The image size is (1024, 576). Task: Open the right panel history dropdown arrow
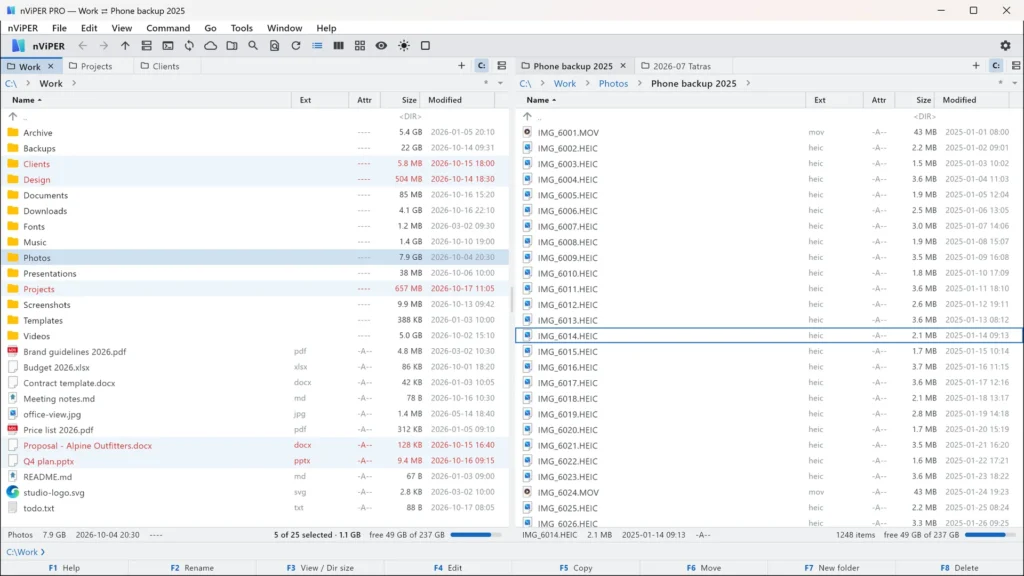tap(1015, 84)
